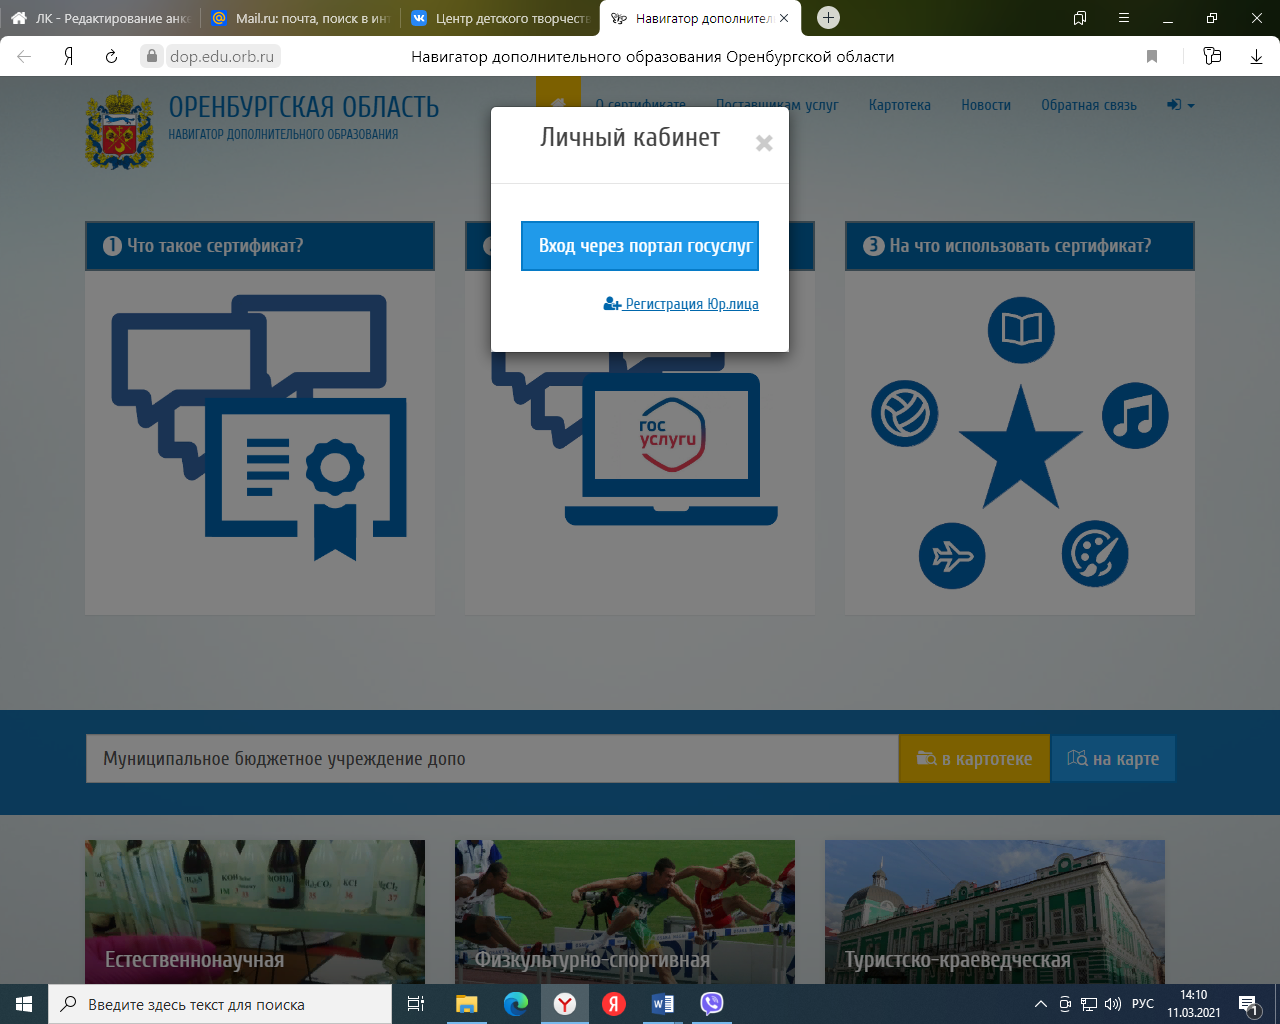This screenshot has height=1024, width=1280.
Task: Open volume control in system tray
Action: [x=1113, y=1004]
